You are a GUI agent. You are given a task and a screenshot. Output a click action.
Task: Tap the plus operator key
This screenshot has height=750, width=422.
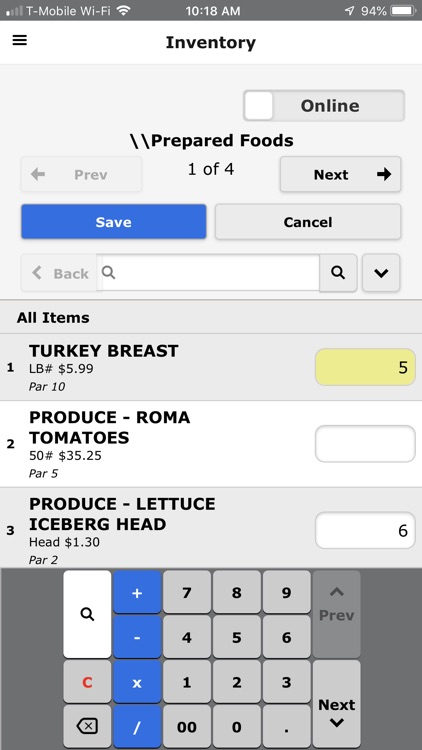pyautogui.click(x=137, y=592)
